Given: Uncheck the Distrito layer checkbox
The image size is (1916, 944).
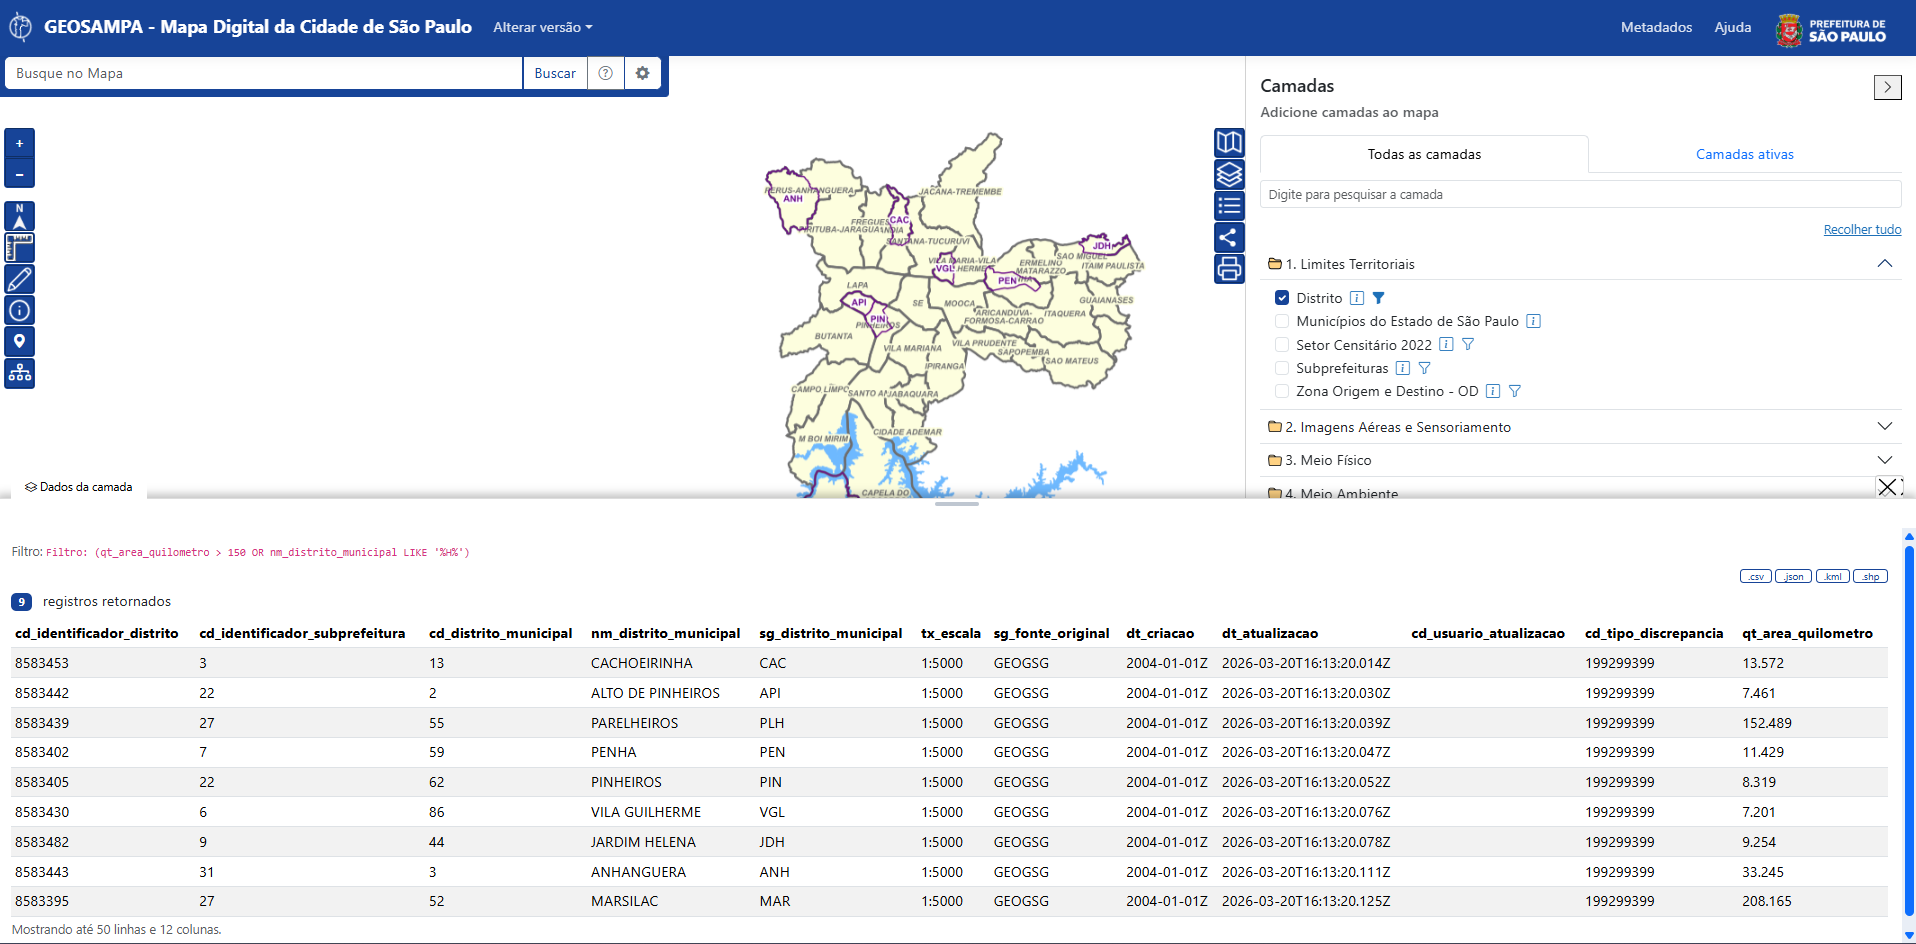Looking at the screenshot, I should click(1282, 298).
